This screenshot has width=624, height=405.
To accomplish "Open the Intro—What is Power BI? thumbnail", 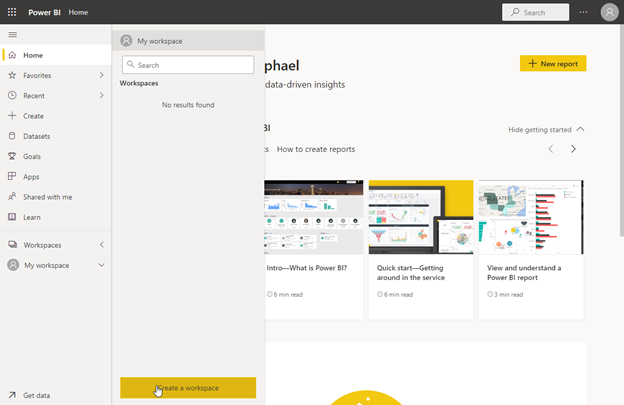I will [314, 217].
